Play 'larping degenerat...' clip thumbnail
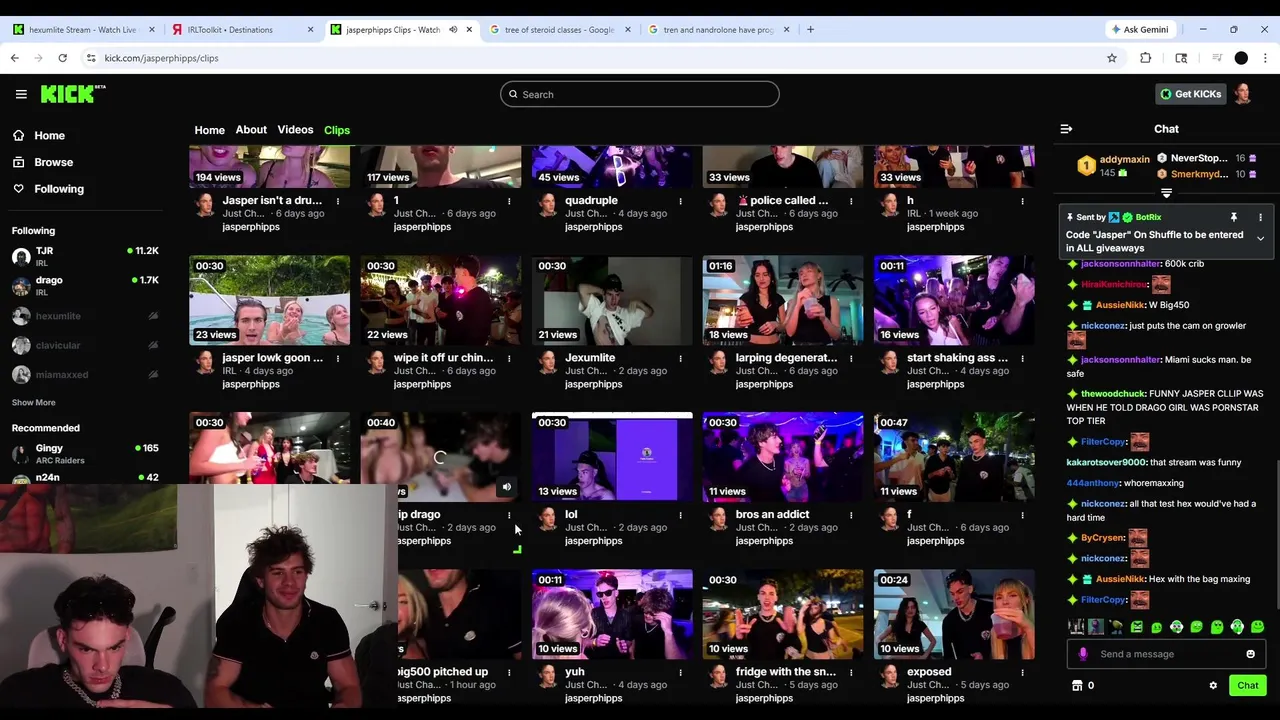The image size is (1280, 720). click(783, 300)
